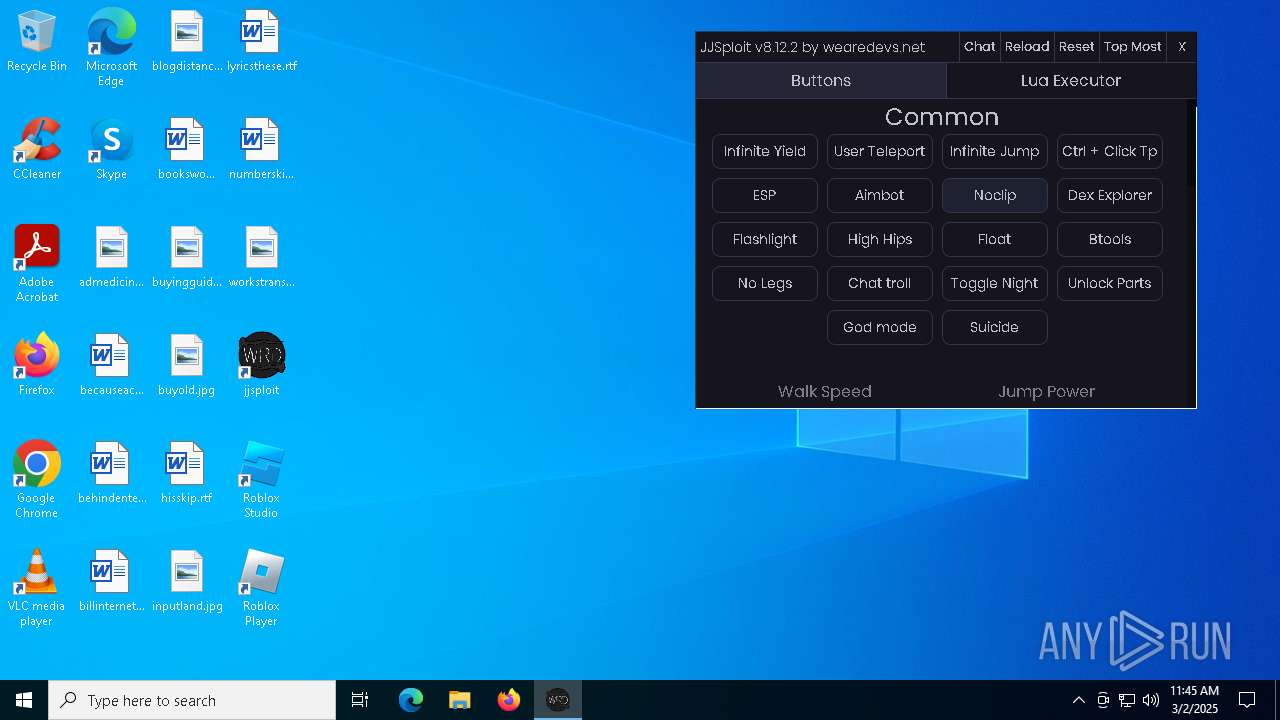Click the Unlock Parts button

[1110, 283]
